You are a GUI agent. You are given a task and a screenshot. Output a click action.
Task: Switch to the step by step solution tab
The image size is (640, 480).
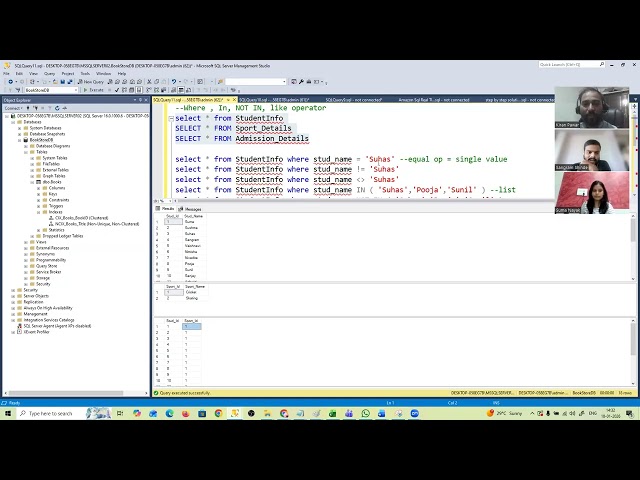[x=519, y=100]
